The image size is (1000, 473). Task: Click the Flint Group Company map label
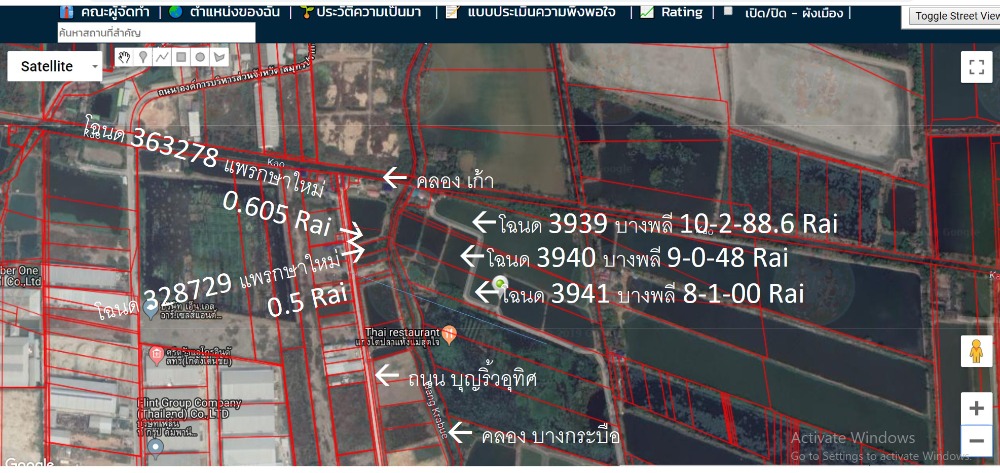tap(189, 407)
